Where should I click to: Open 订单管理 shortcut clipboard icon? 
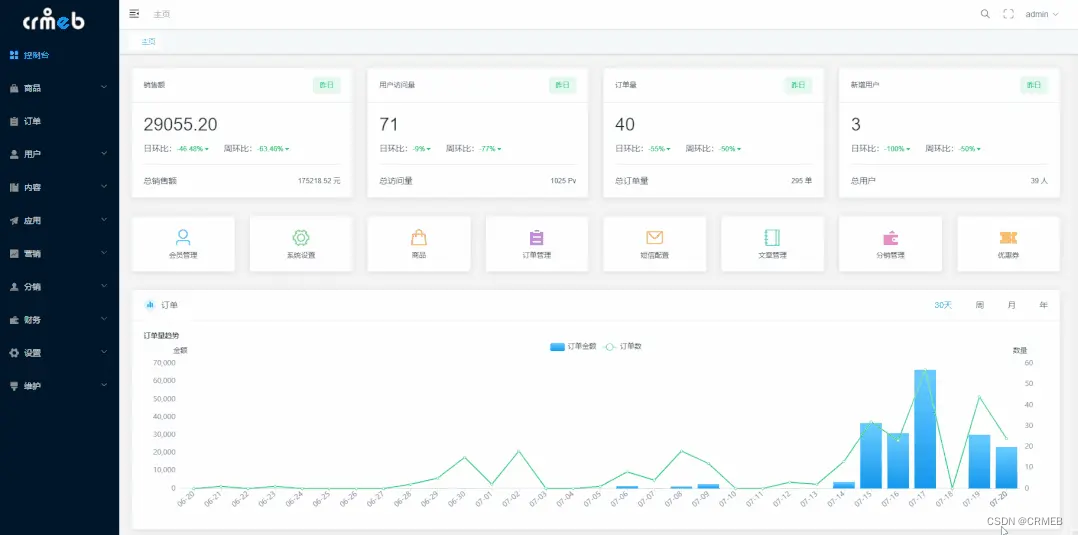[536, 237]
